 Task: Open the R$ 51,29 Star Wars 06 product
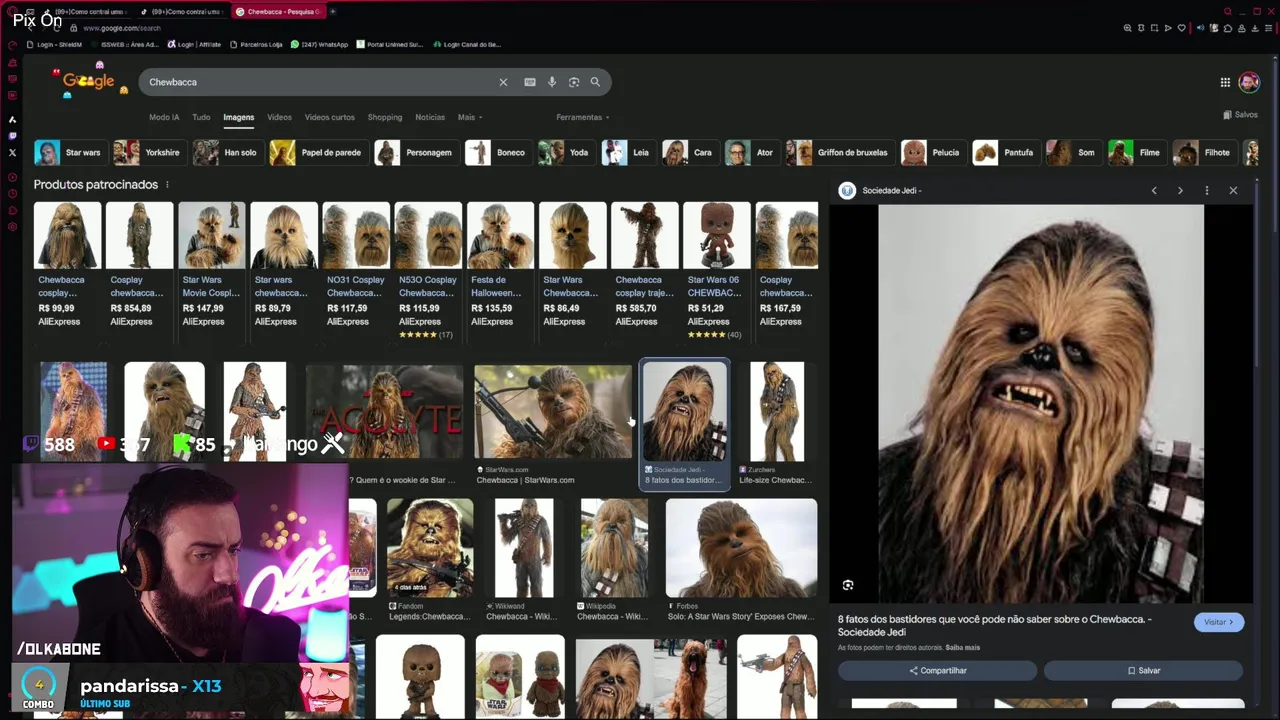716,270
